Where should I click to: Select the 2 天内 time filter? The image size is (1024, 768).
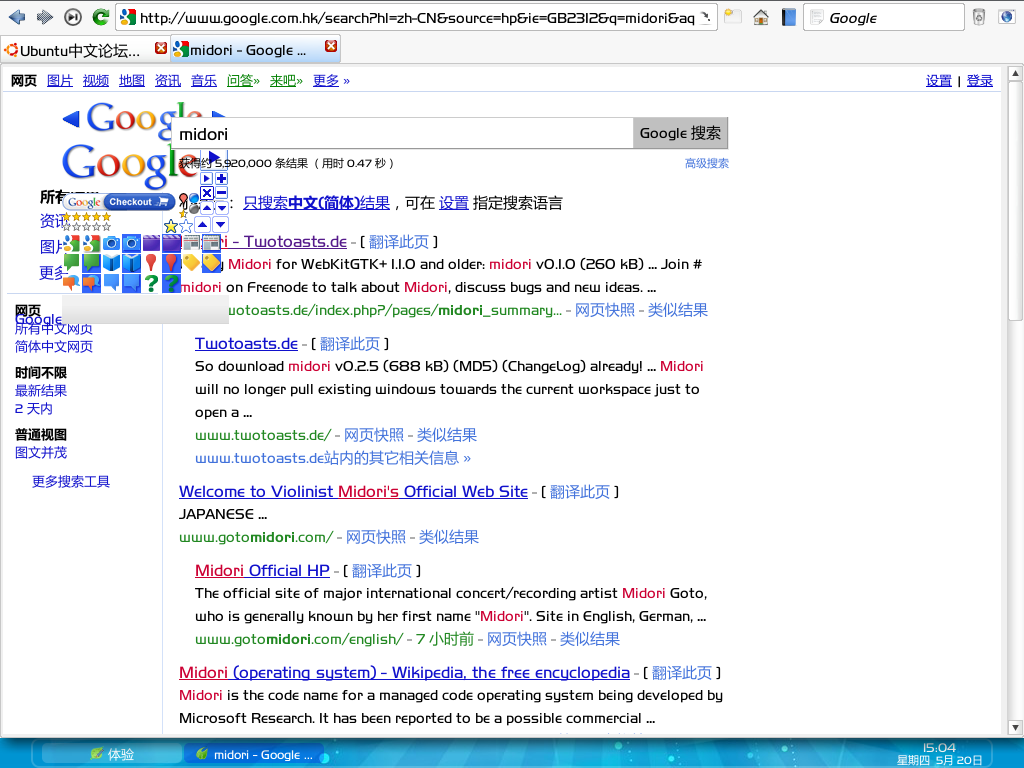pos(33,409)
